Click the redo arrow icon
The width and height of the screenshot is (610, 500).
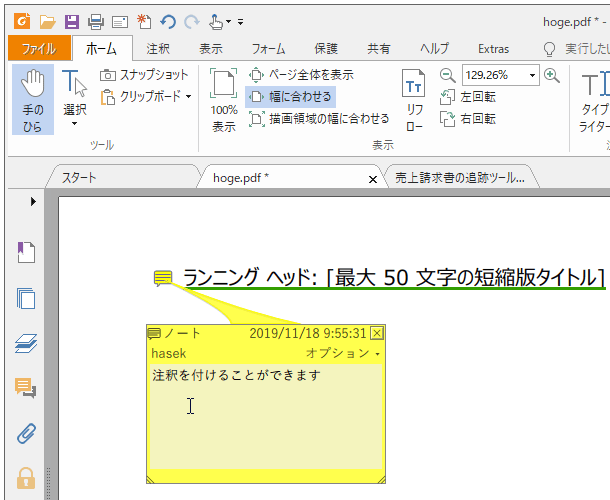192,22
